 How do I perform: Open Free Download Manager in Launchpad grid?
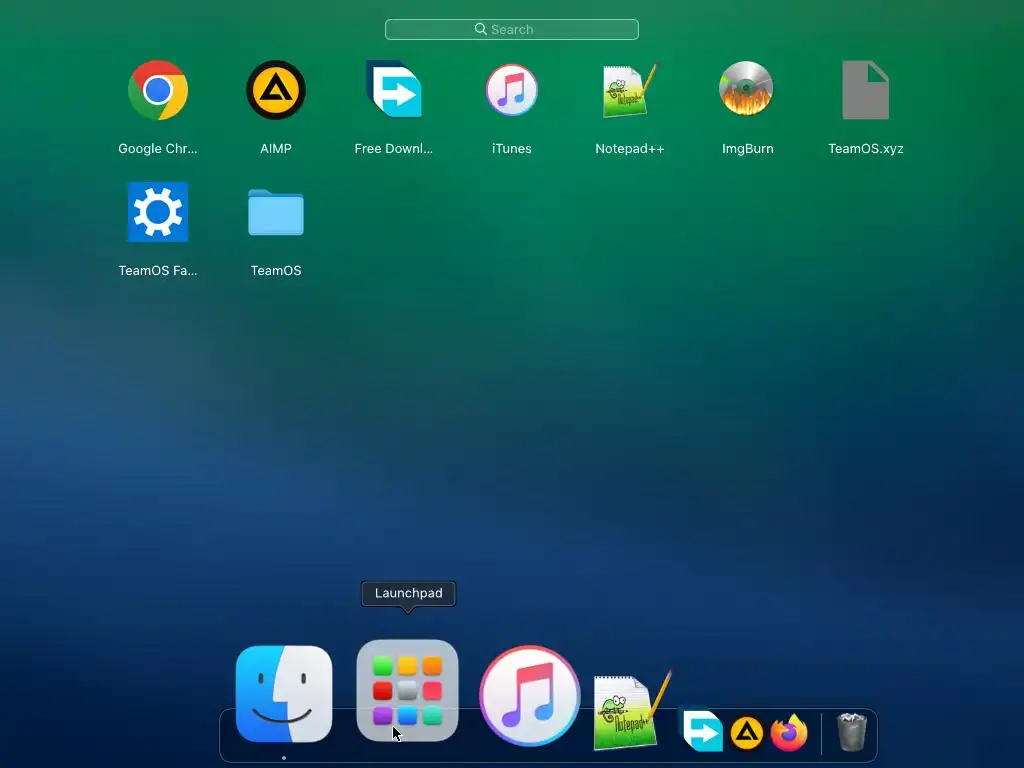click(393, 89)
